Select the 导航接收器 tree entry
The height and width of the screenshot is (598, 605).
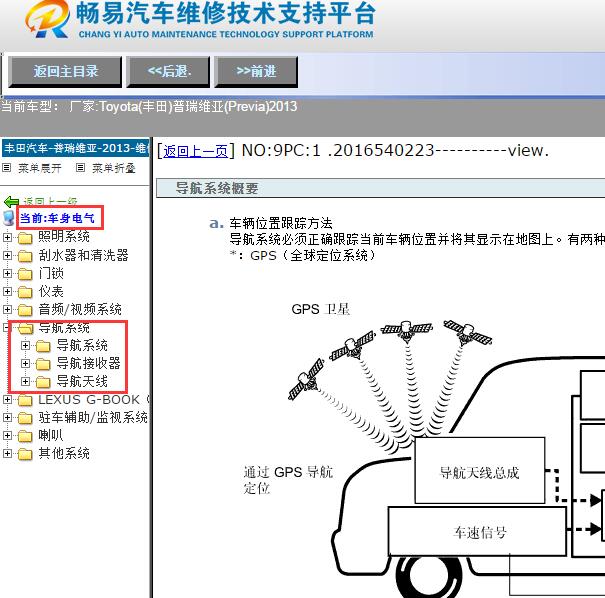point(89,363)
